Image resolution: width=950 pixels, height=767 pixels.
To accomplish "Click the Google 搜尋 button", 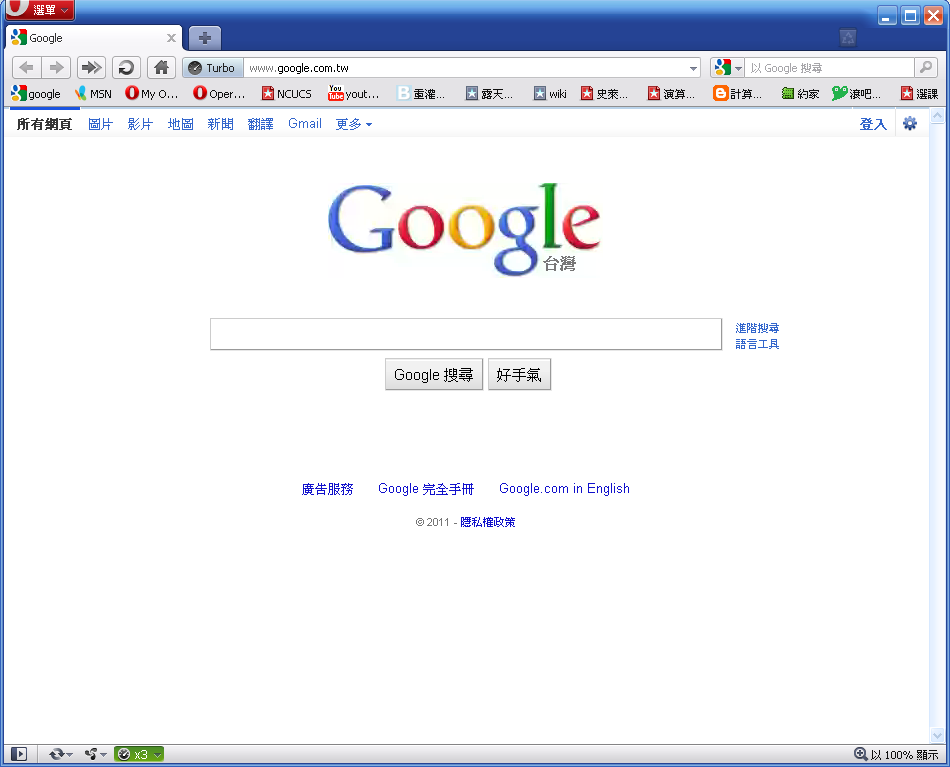I will pyautogui.click(x=434, y=374).
